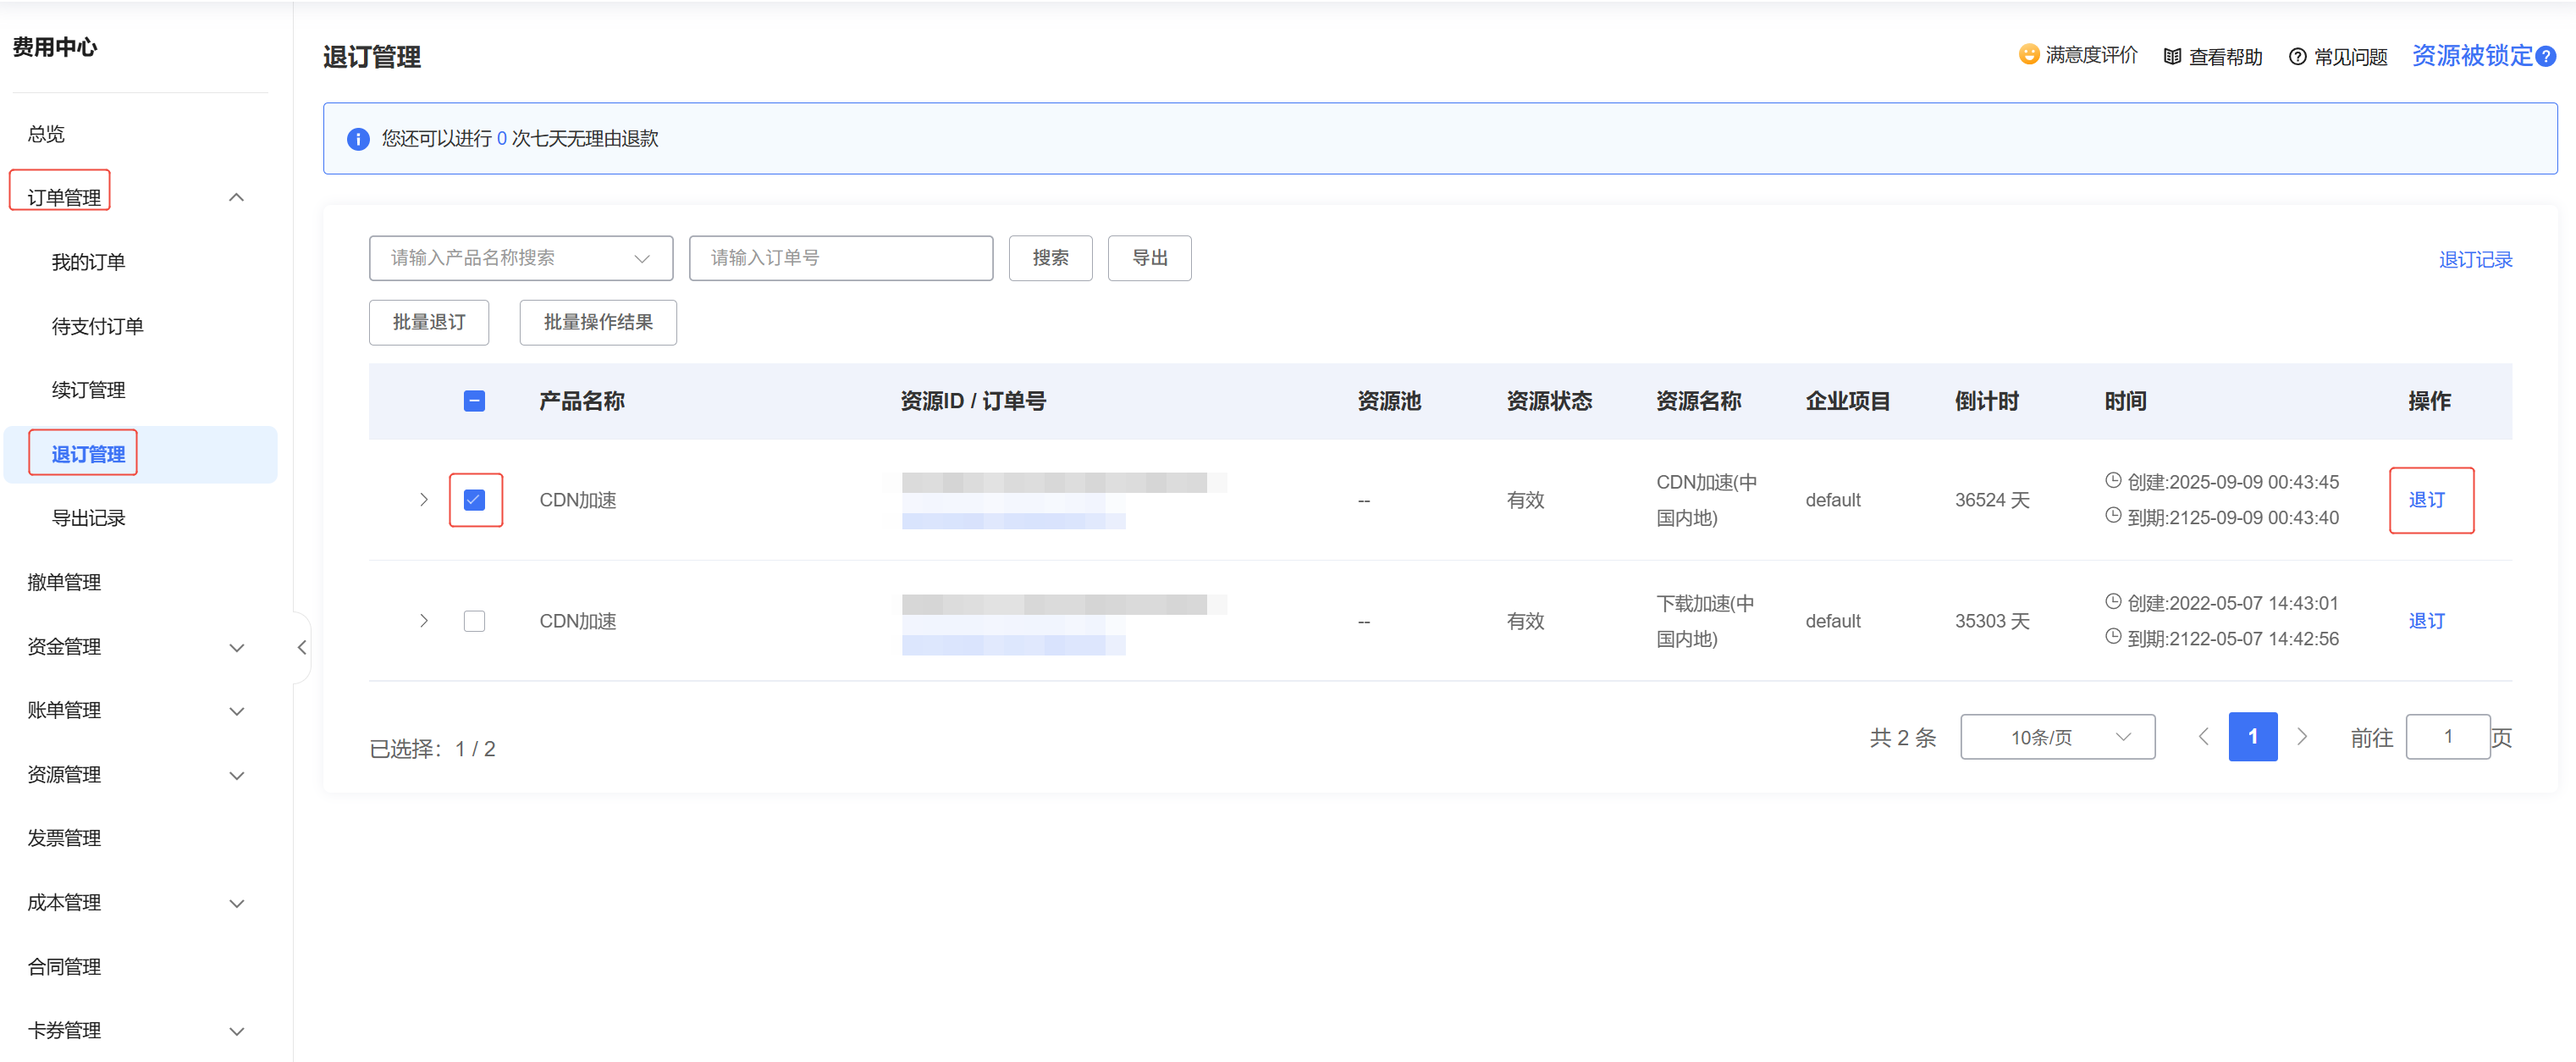Click 退订 for the 2022-05-07 resource
2576x1062 pixels.
[x=2426, y=621]
